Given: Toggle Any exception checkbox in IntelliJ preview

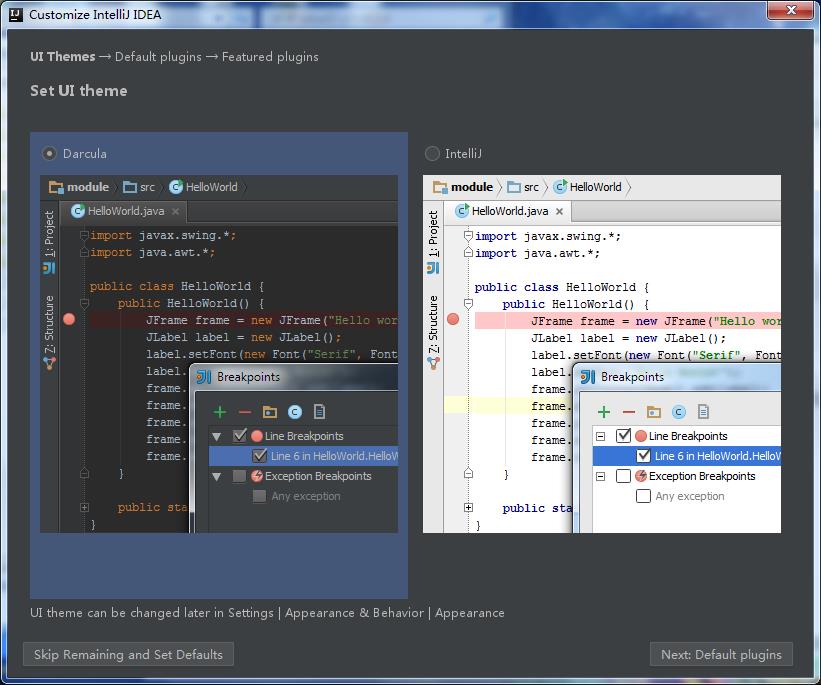Looking at the screenshot, I should tap(644, 496).
